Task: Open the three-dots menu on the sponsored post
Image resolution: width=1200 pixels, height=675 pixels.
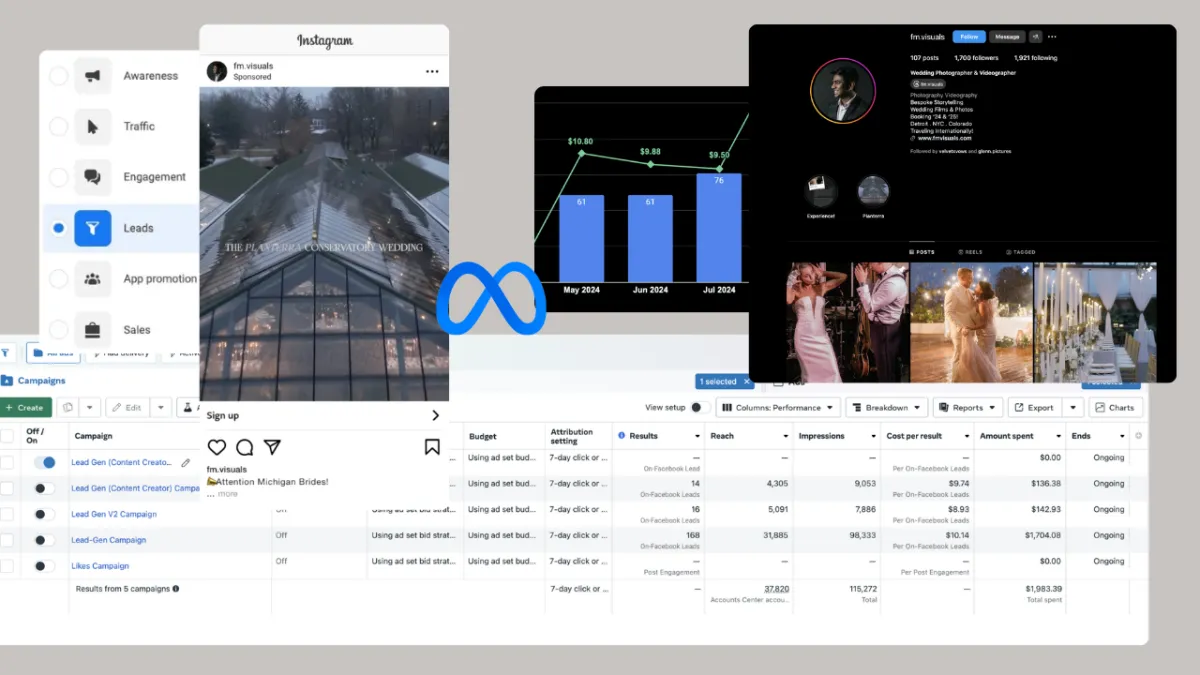Action: [432, 71]
